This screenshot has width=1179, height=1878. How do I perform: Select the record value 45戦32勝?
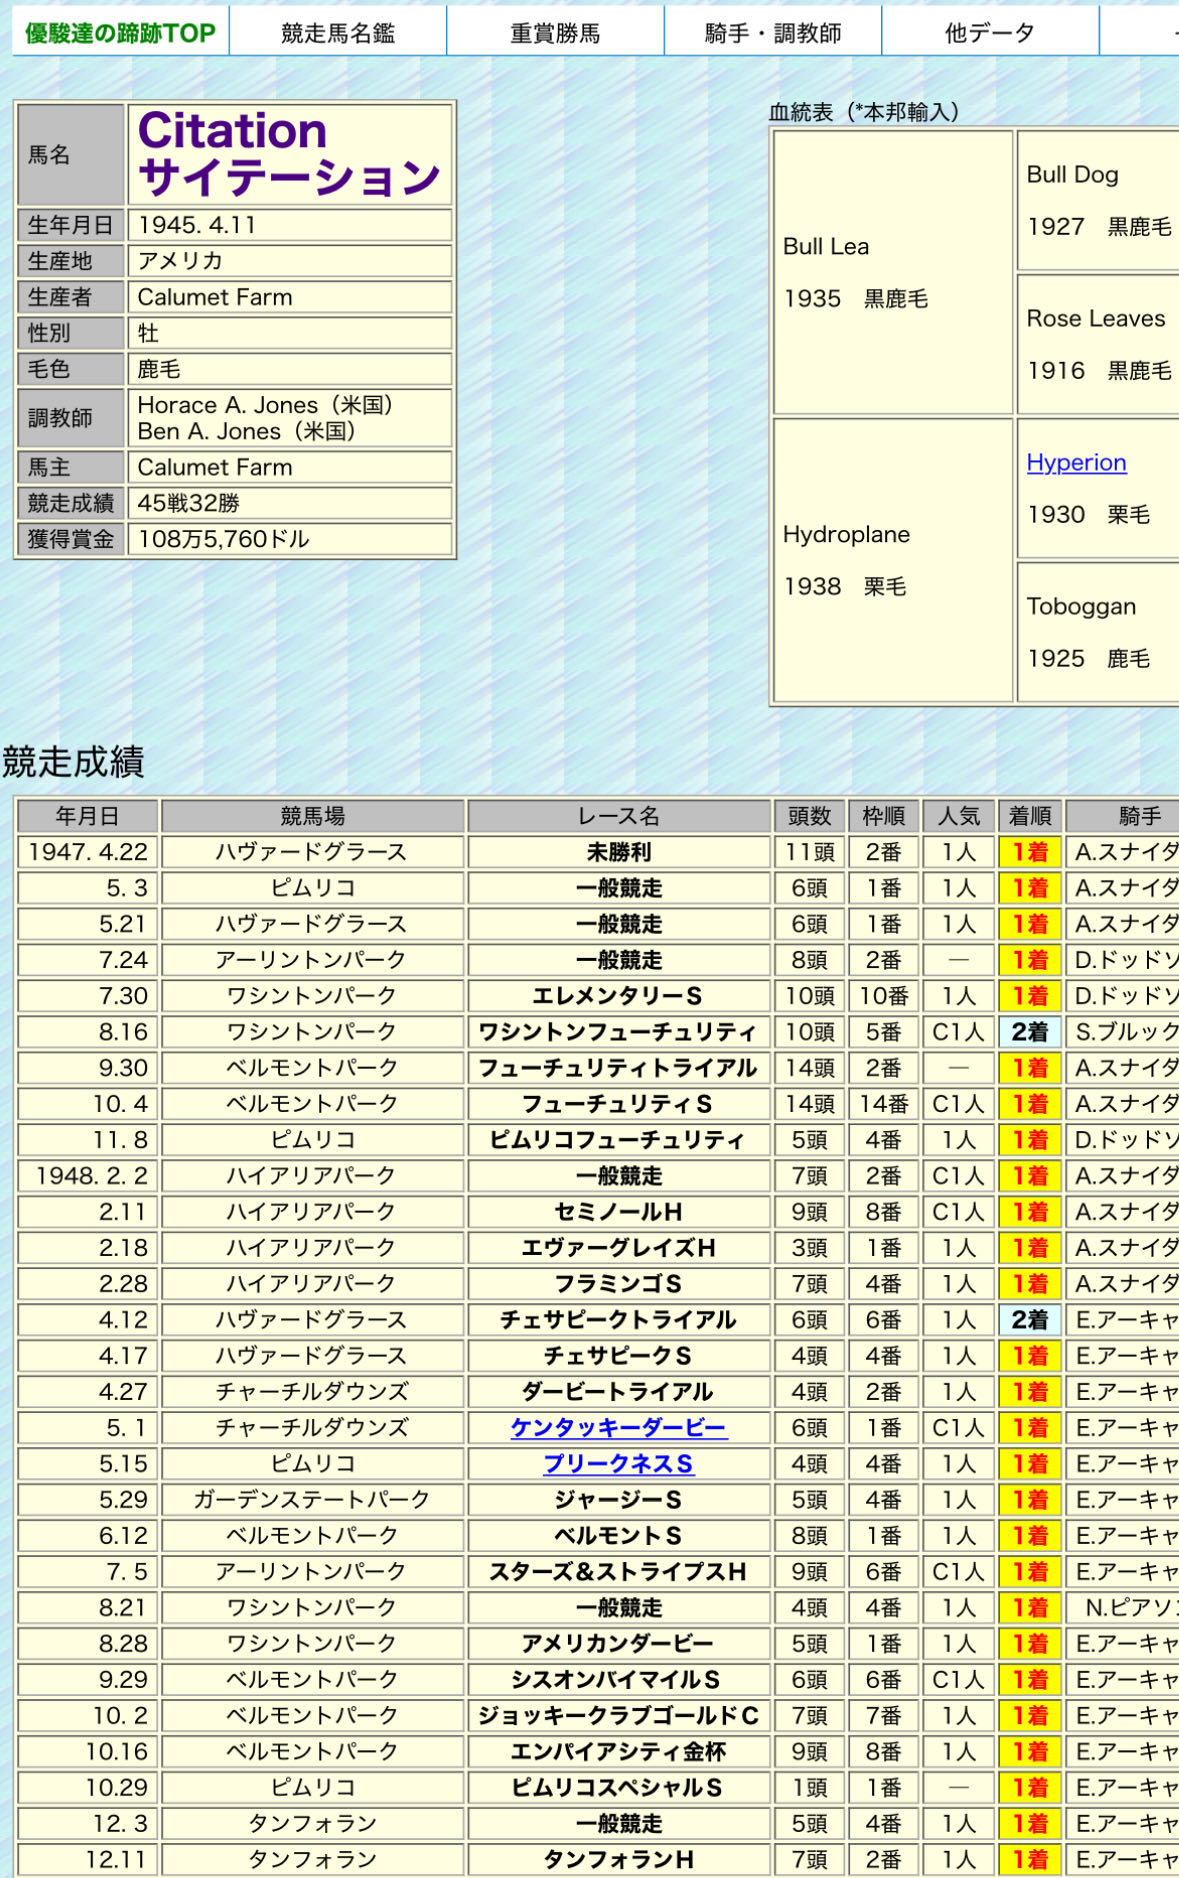pyautogui.click(x=189, y=503)
